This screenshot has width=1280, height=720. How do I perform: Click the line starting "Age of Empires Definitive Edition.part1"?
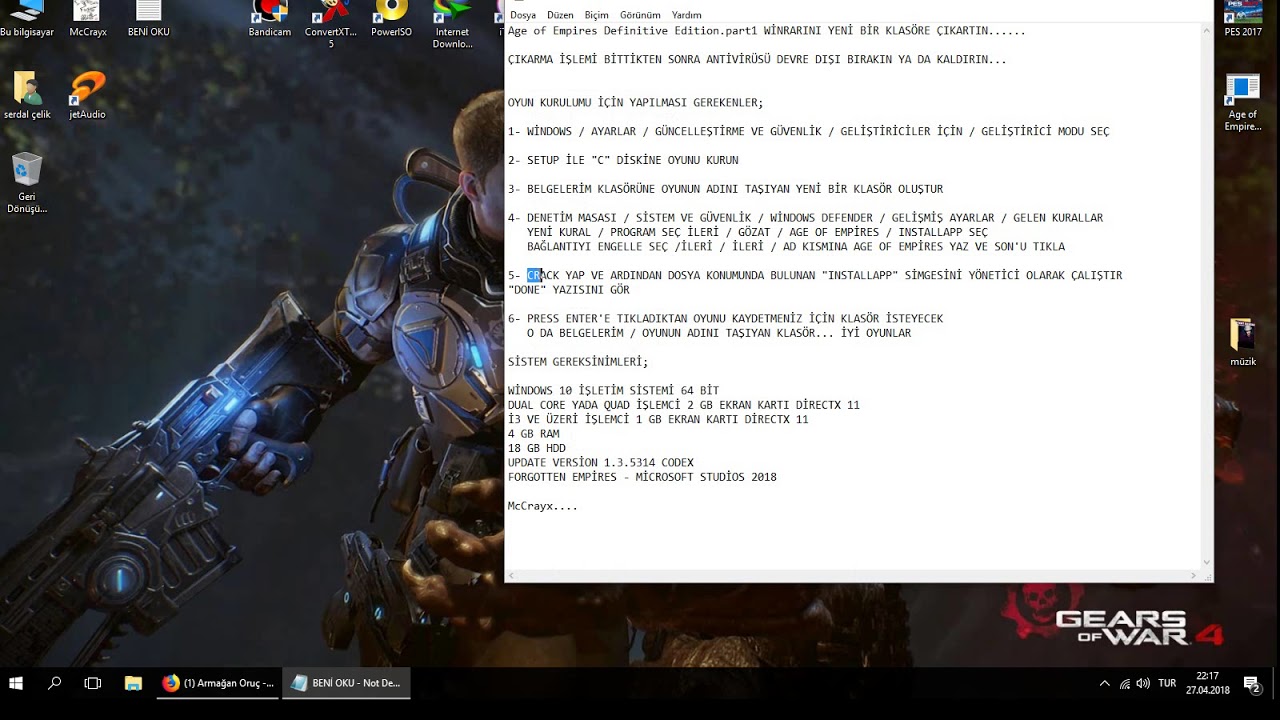pos(766,31)
